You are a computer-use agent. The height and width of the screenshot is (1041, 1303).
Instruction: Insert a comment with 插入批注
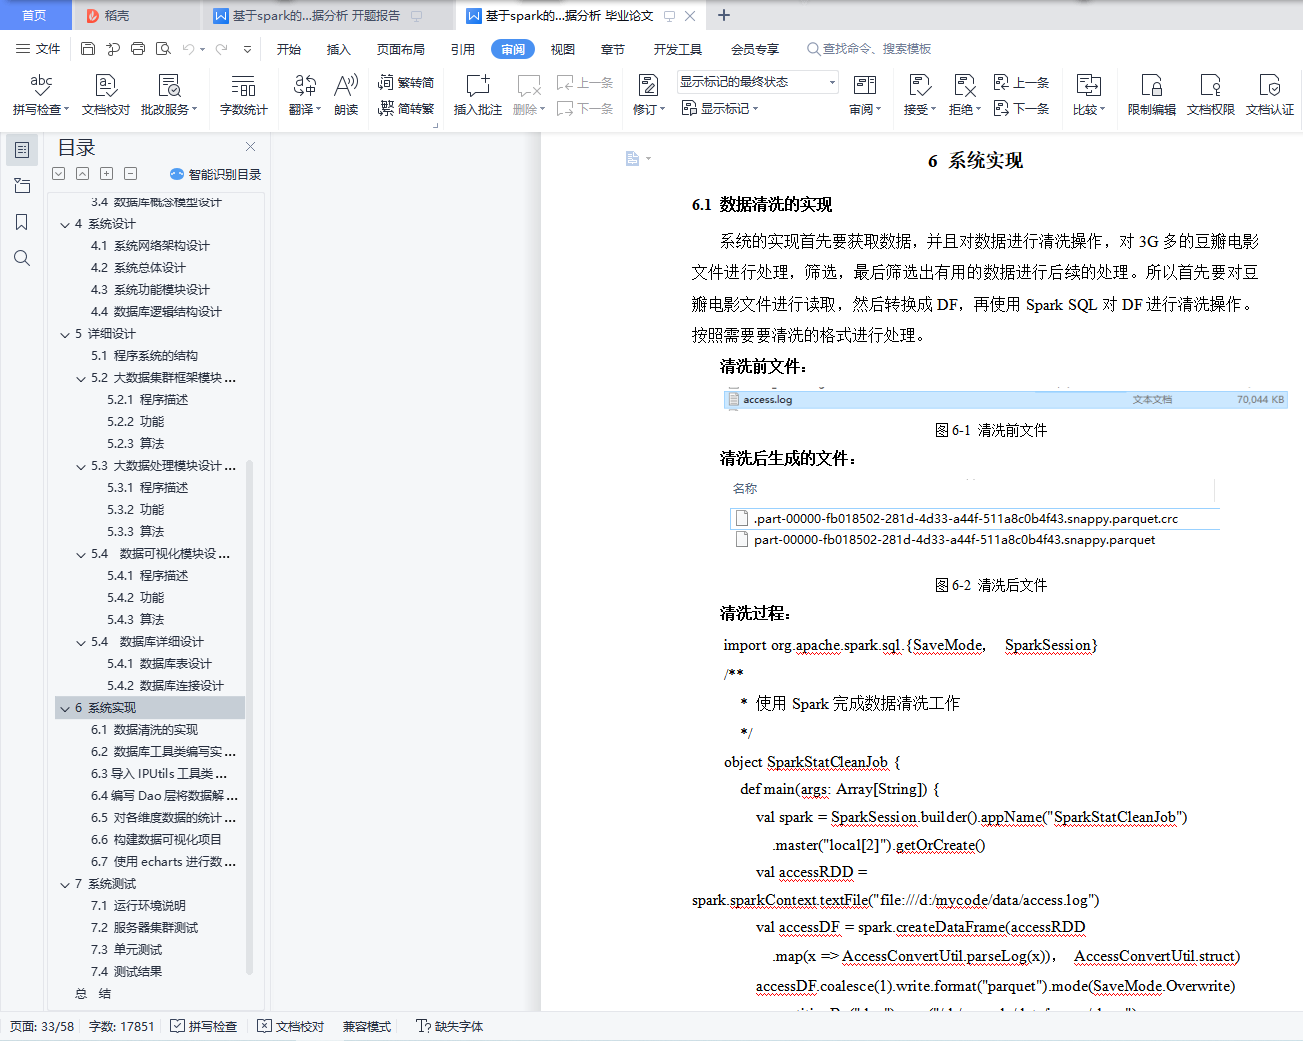(478, 95)
